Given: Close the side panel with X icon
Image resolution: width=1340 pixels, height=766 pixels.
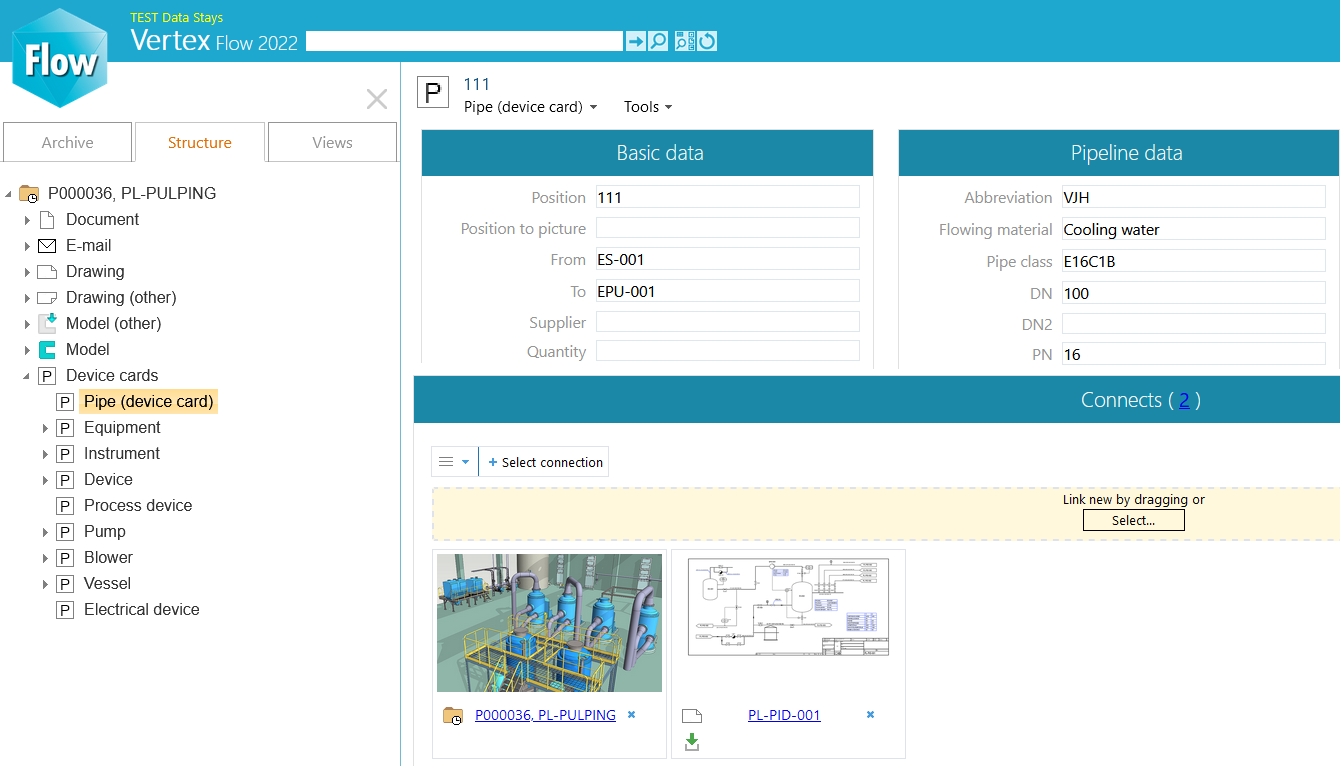Looking at the screenshot, I should 377,99.
